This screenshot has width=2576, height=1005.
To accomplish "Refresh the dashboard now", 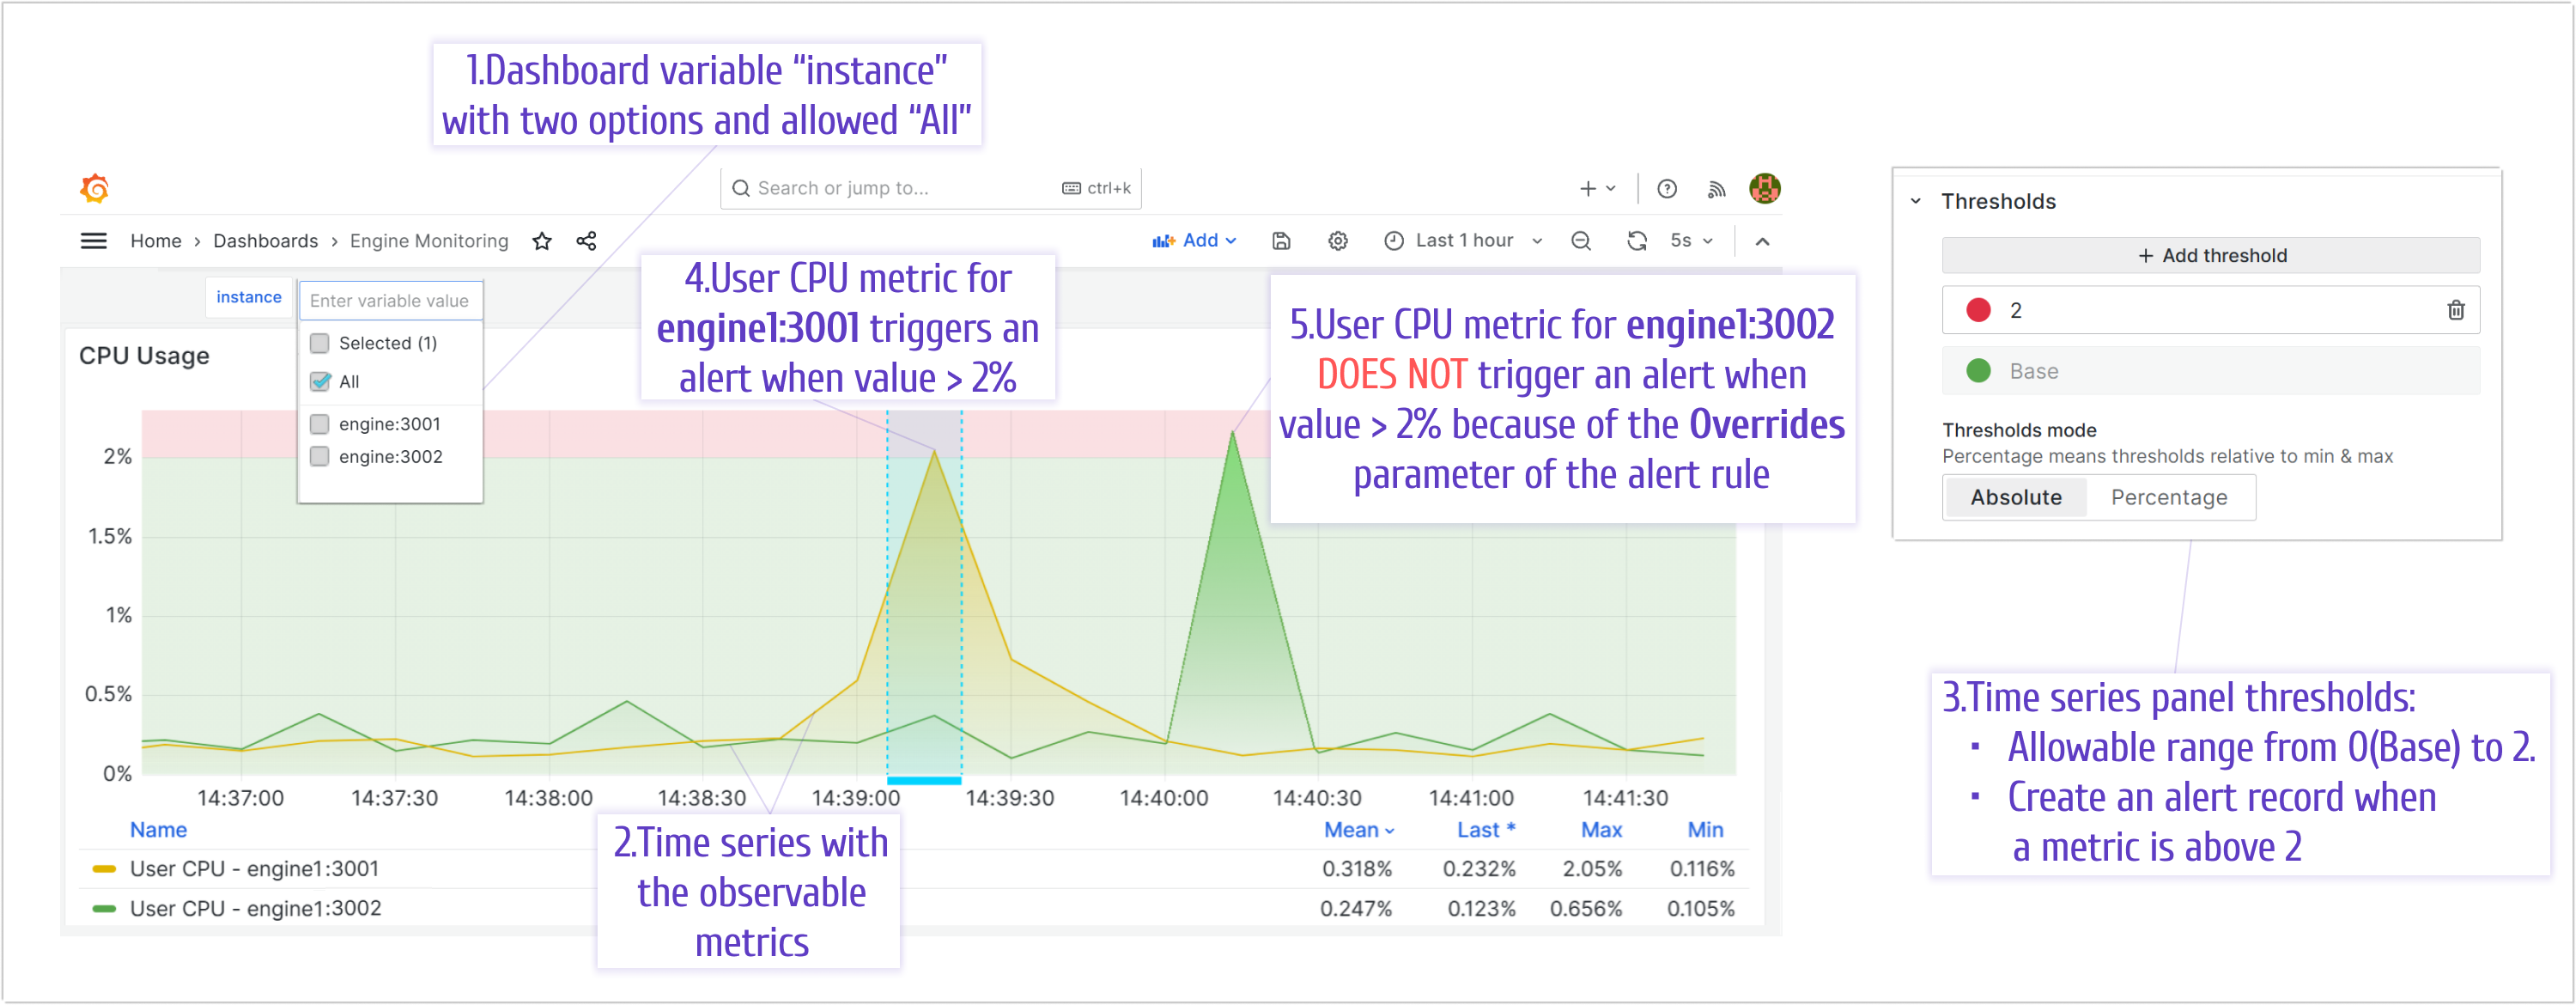I will 1637,241.
